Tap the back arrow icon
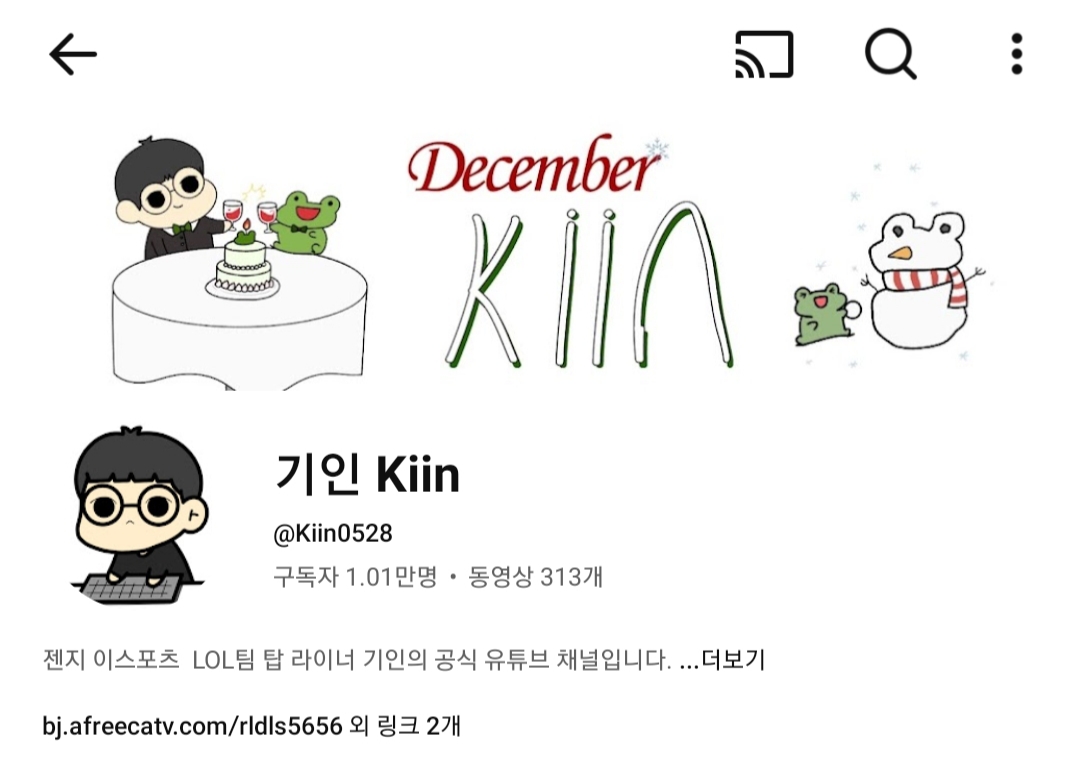The image size is (1080, 767). coord(73,54)
